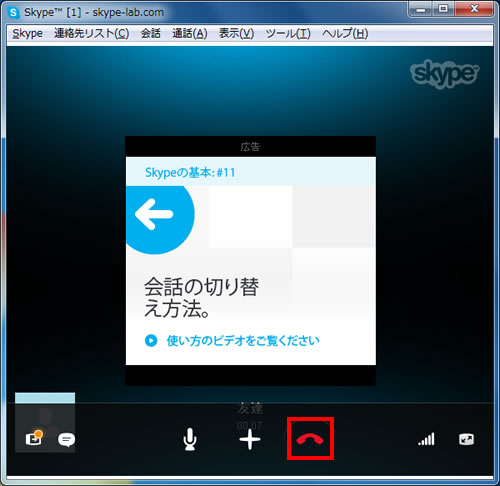
Task: Click the plus button to add participants
Action: 250,439
